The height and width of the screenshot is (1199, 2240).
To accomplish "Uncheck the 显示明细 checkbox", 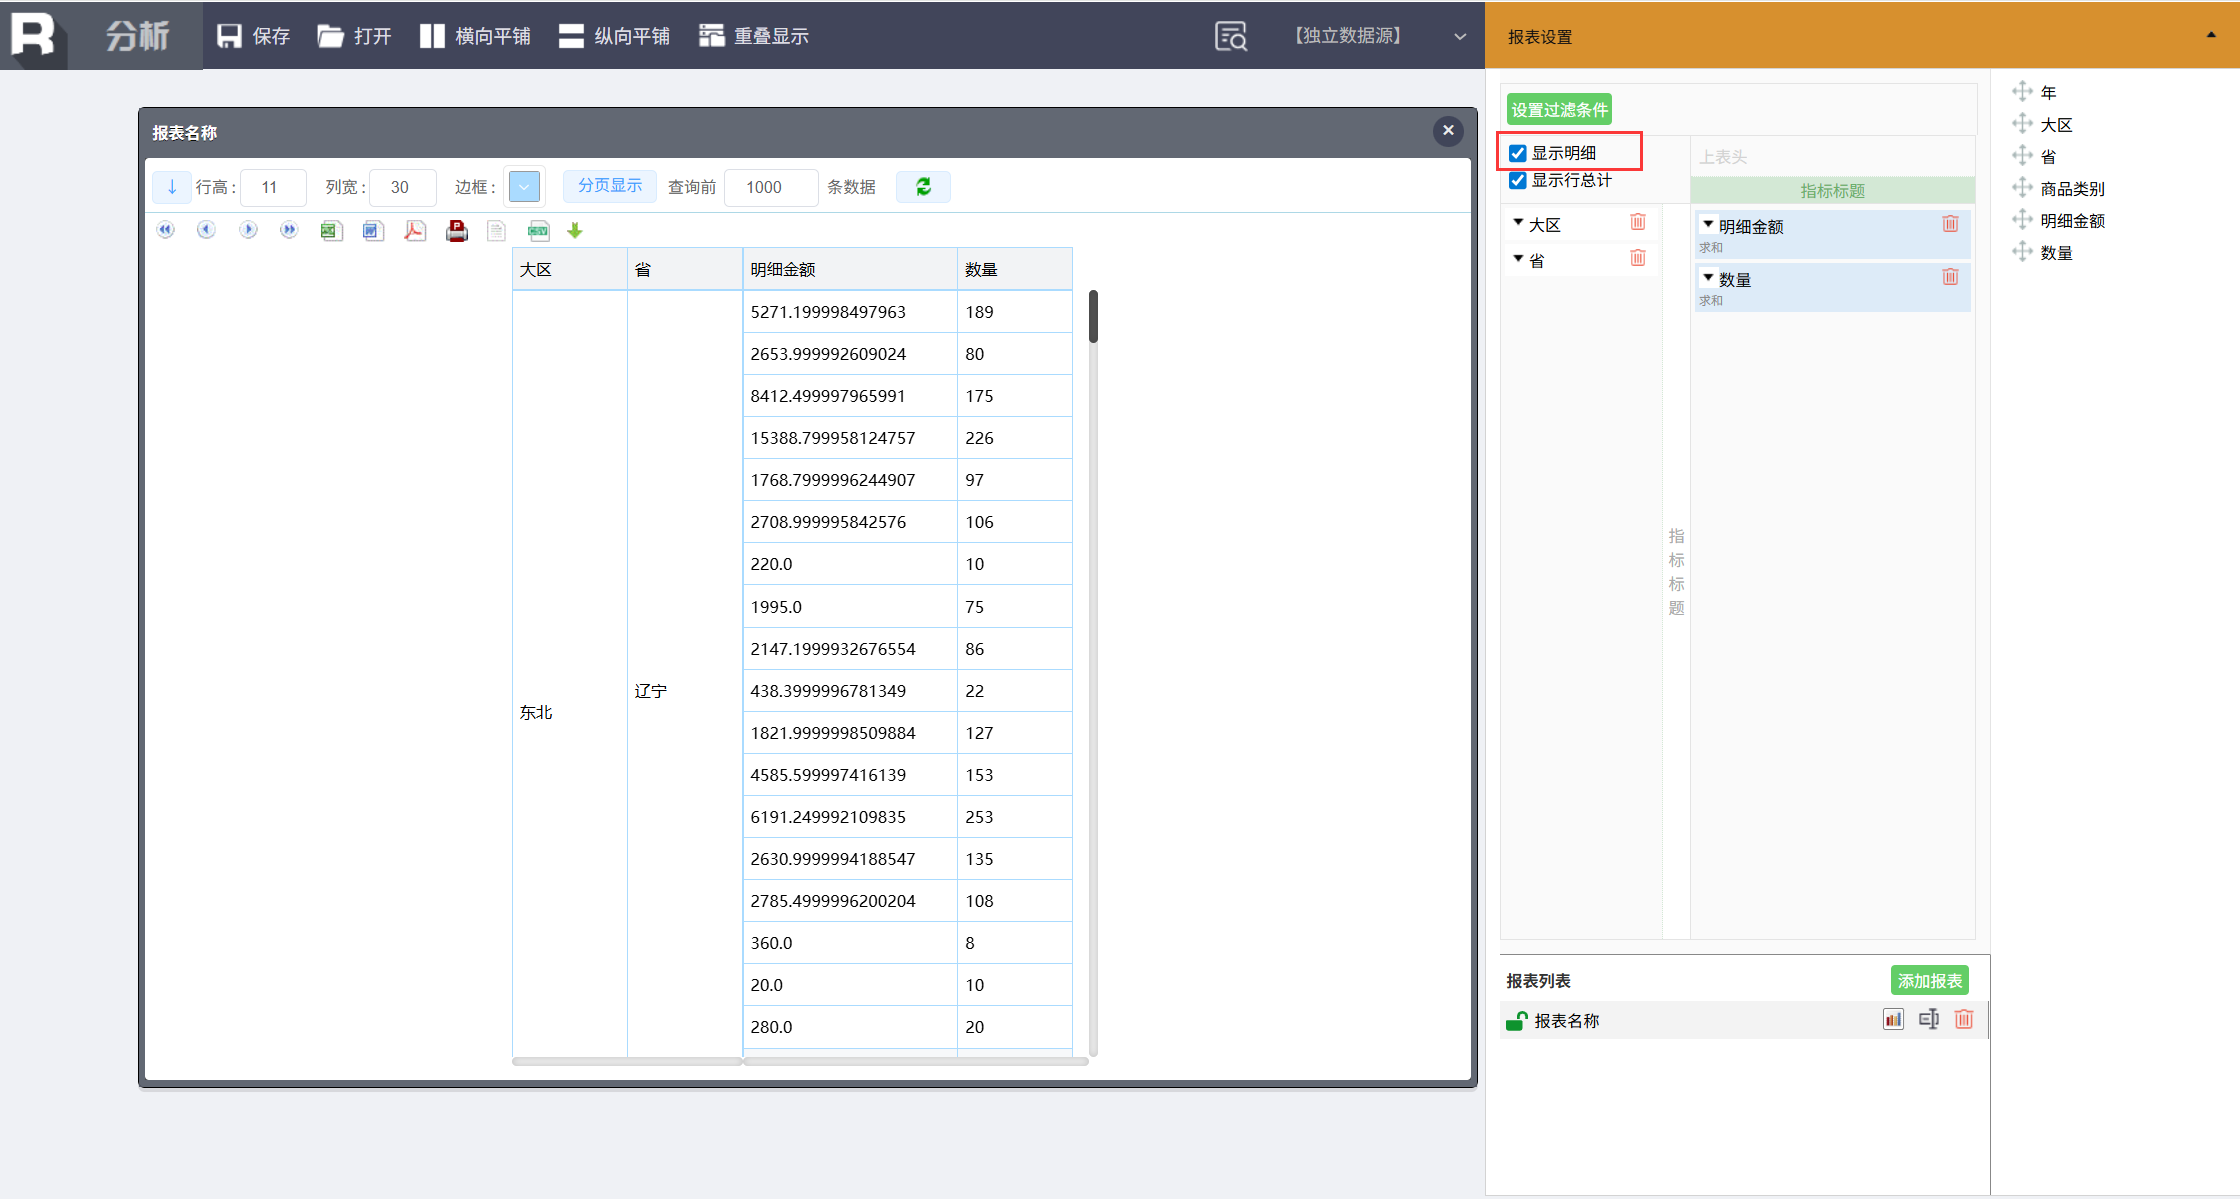I will tap(1518, 153).
